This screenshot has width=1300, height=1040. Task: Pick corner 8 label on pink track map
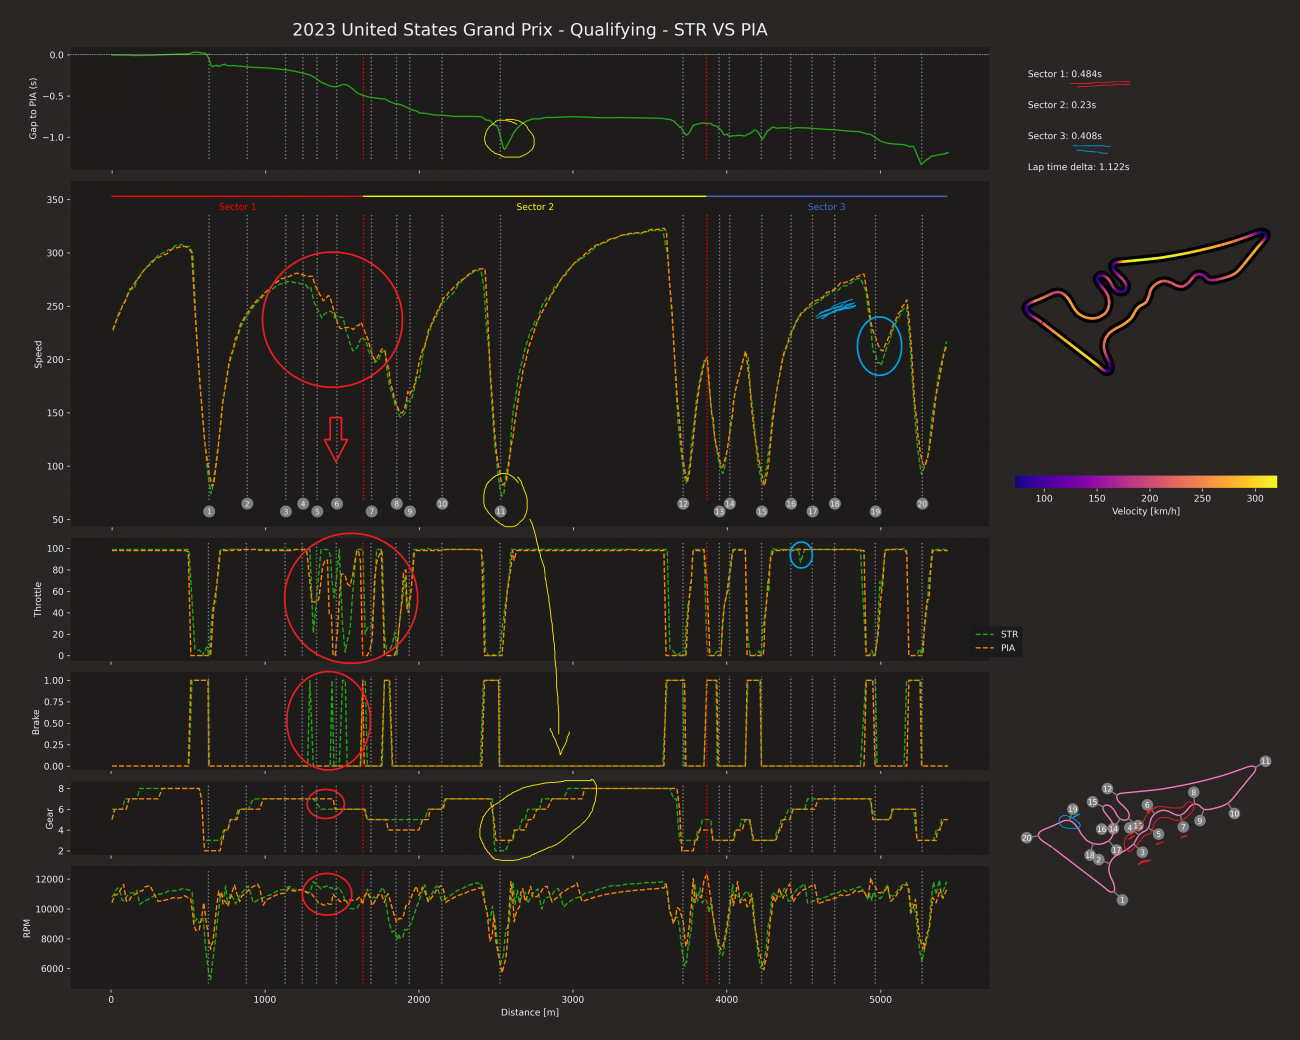point(1193,792)
